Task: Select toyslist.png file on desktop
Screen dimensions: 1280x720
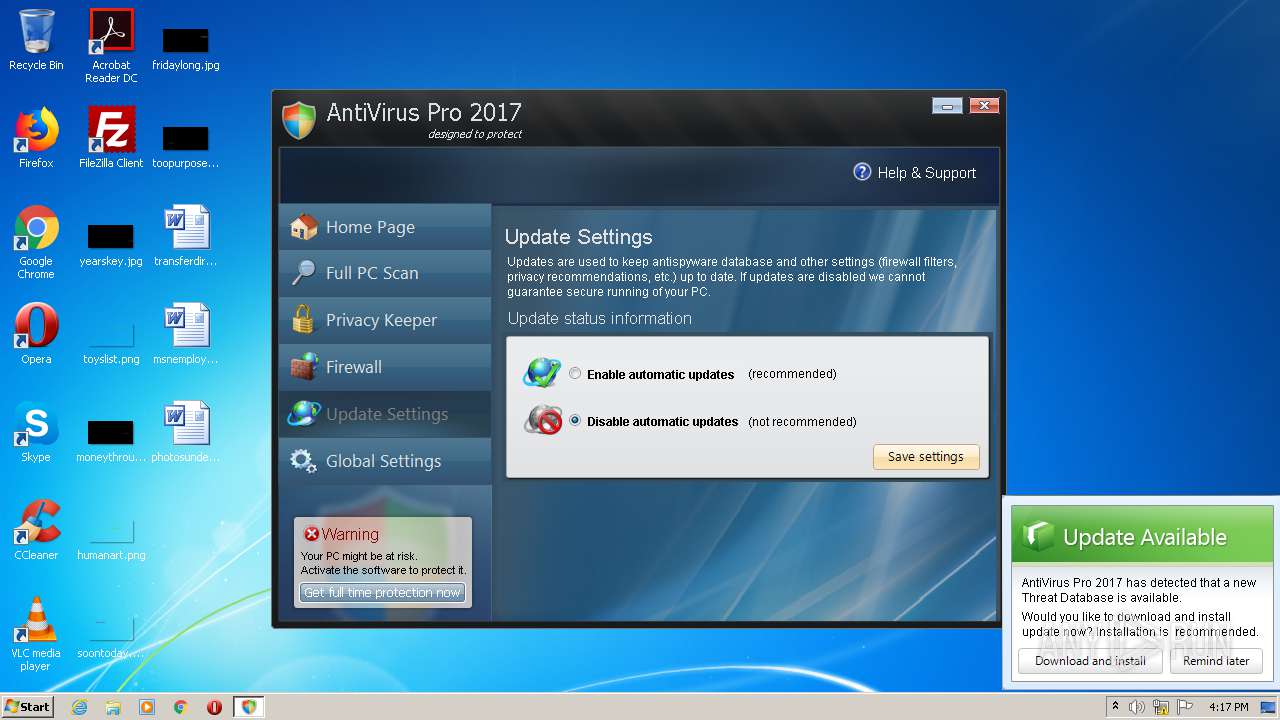Action: tap(111, 341)
